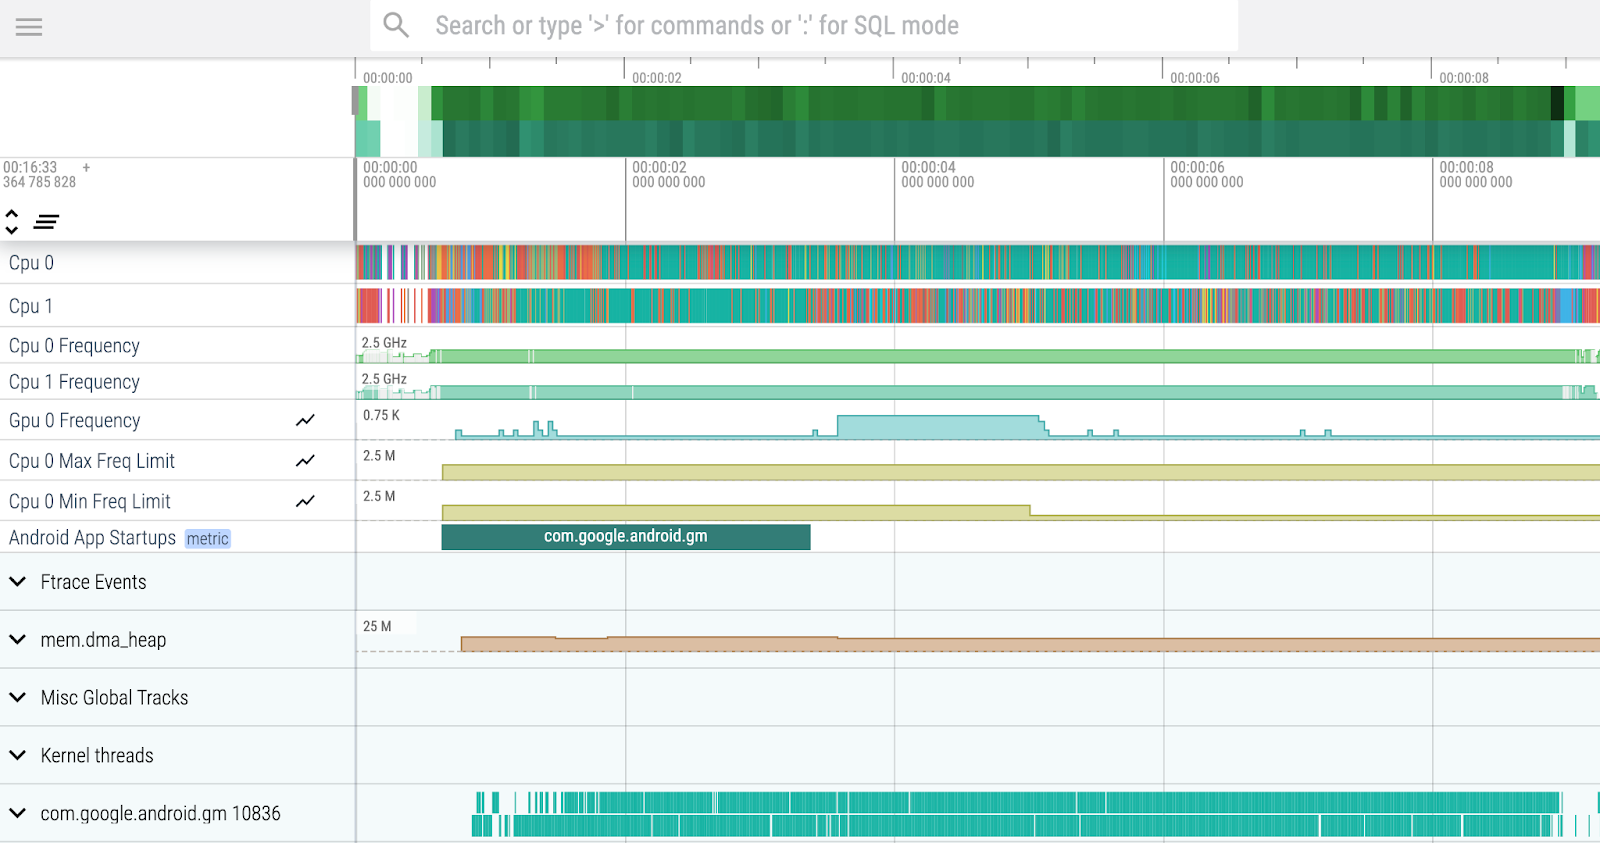Click the Cpu 0 Max Freq Limit chart icon
The width and height of the screenshot is (1600, 843).
305,461
